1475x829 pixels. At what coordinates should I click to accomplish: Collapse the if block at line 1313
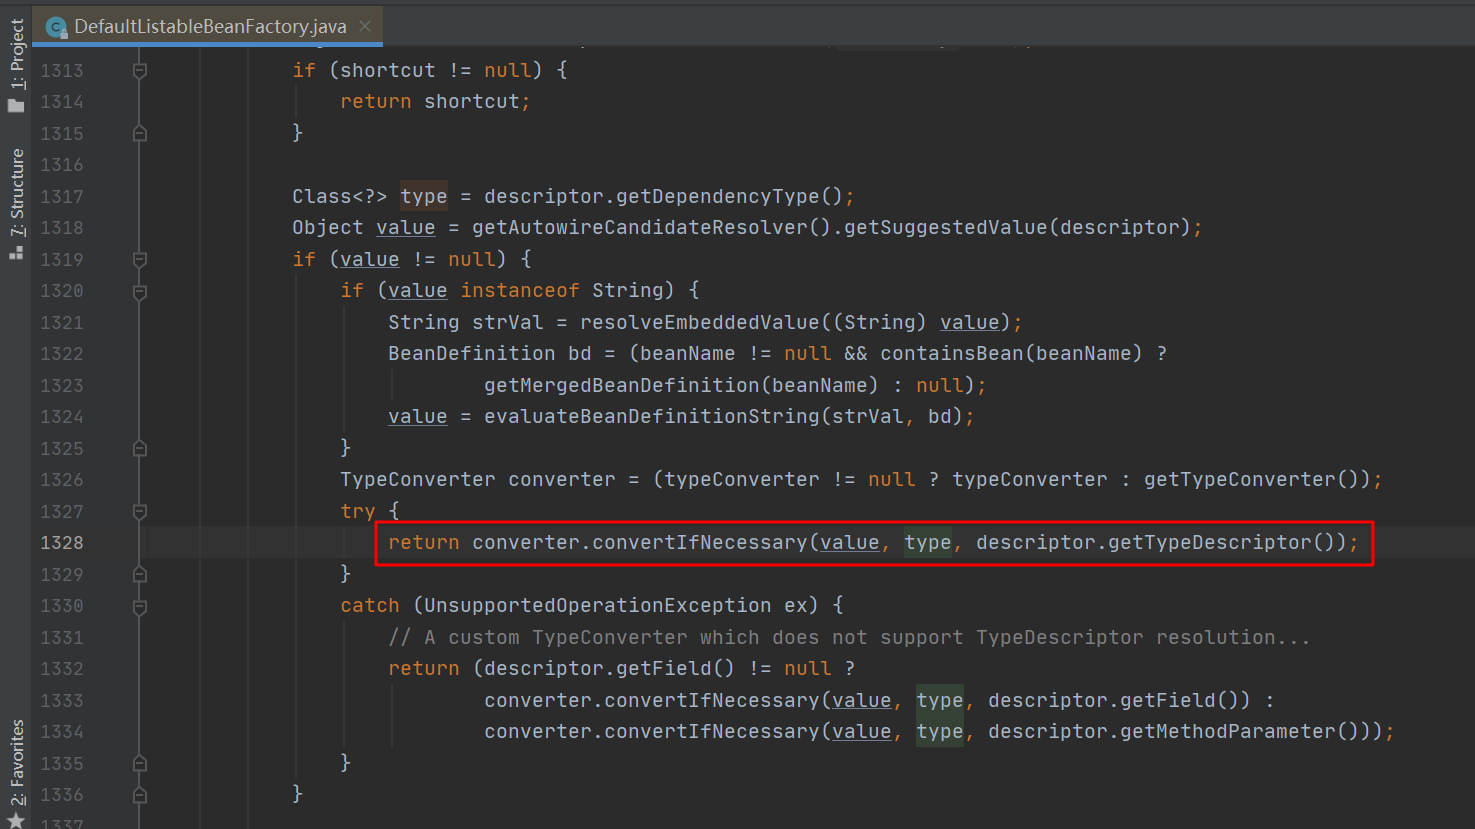tap(140, 70)
